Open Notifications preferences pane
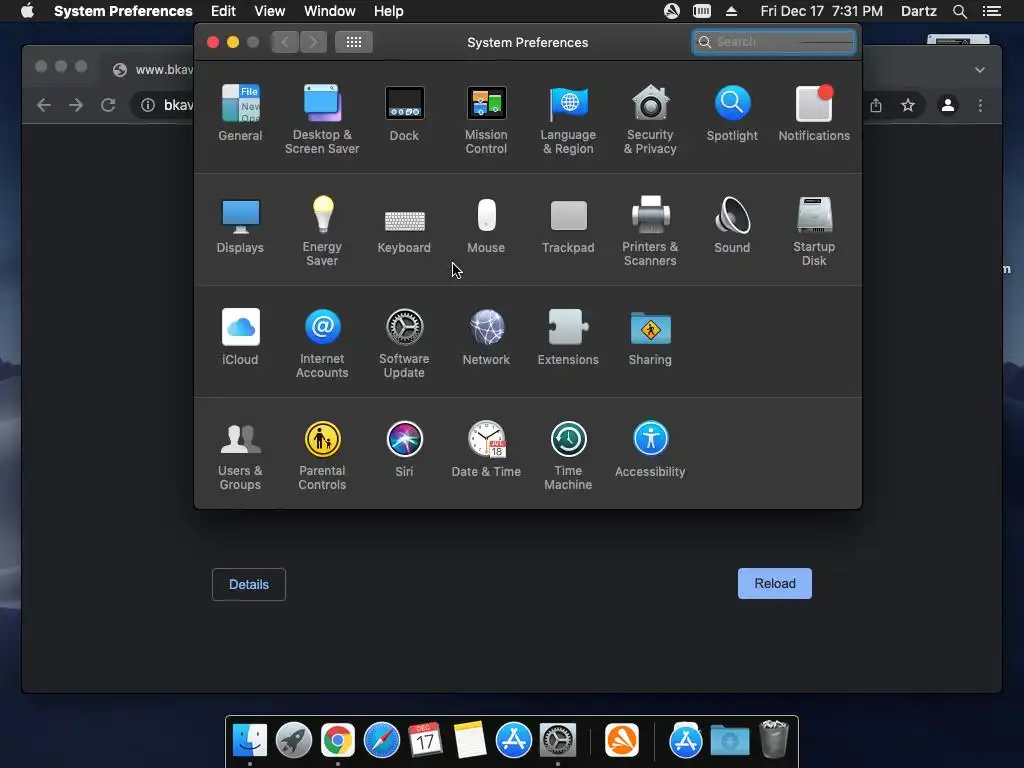 (814, 114)
